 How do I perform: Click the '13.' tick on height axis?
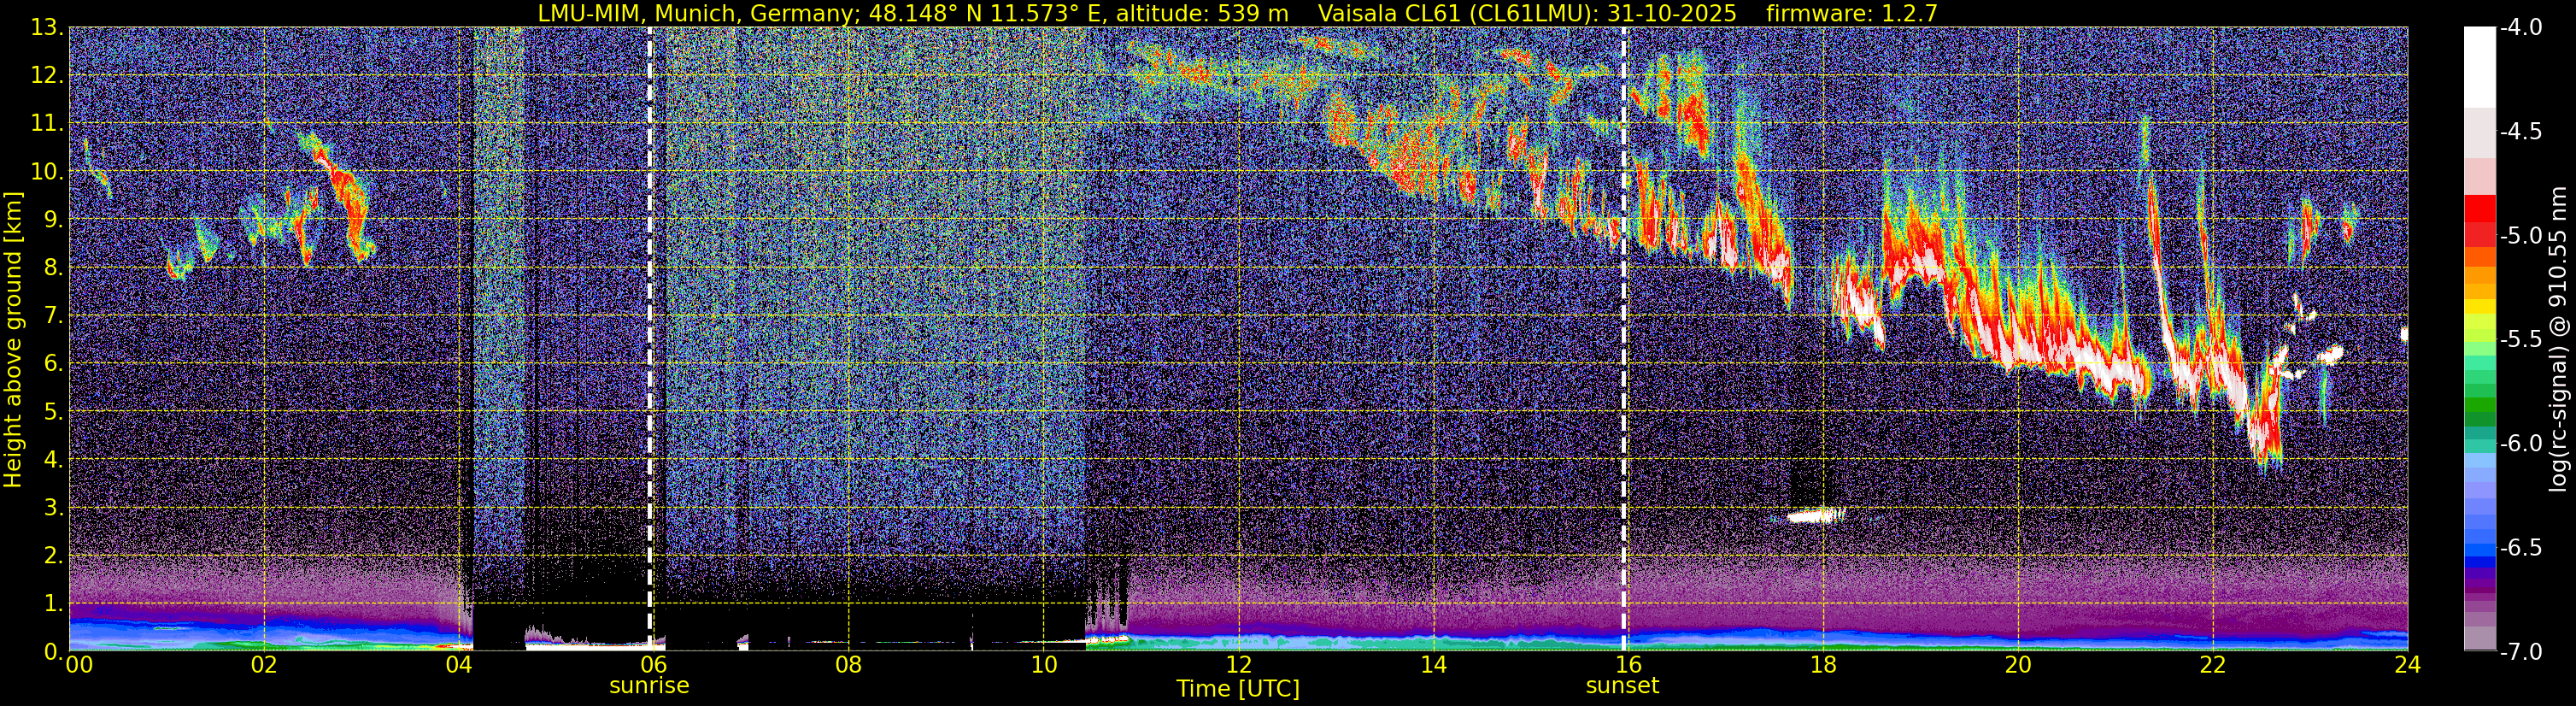pyautogui.click(x=49, y=28)
